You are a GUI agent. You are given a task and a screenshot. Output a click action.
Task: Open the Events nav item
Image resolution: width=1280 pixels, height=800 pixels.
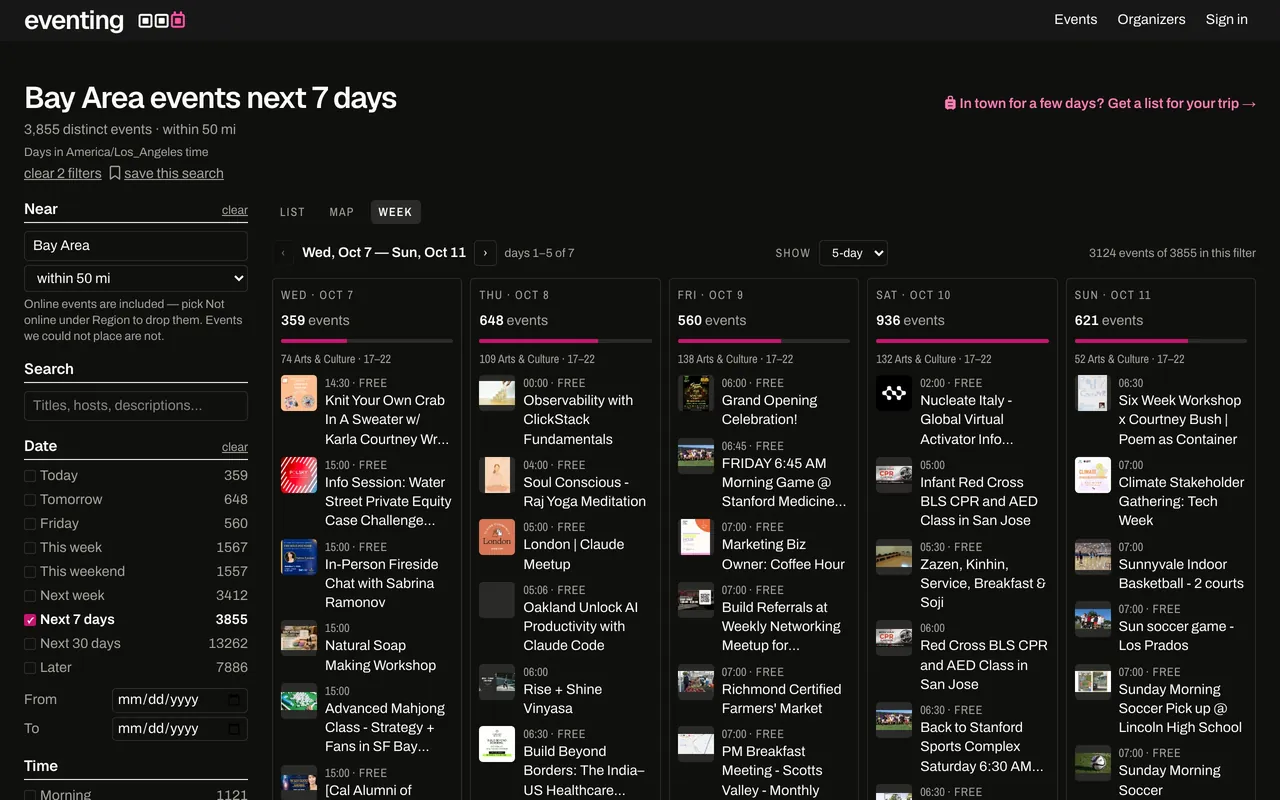click(1076, 19)
